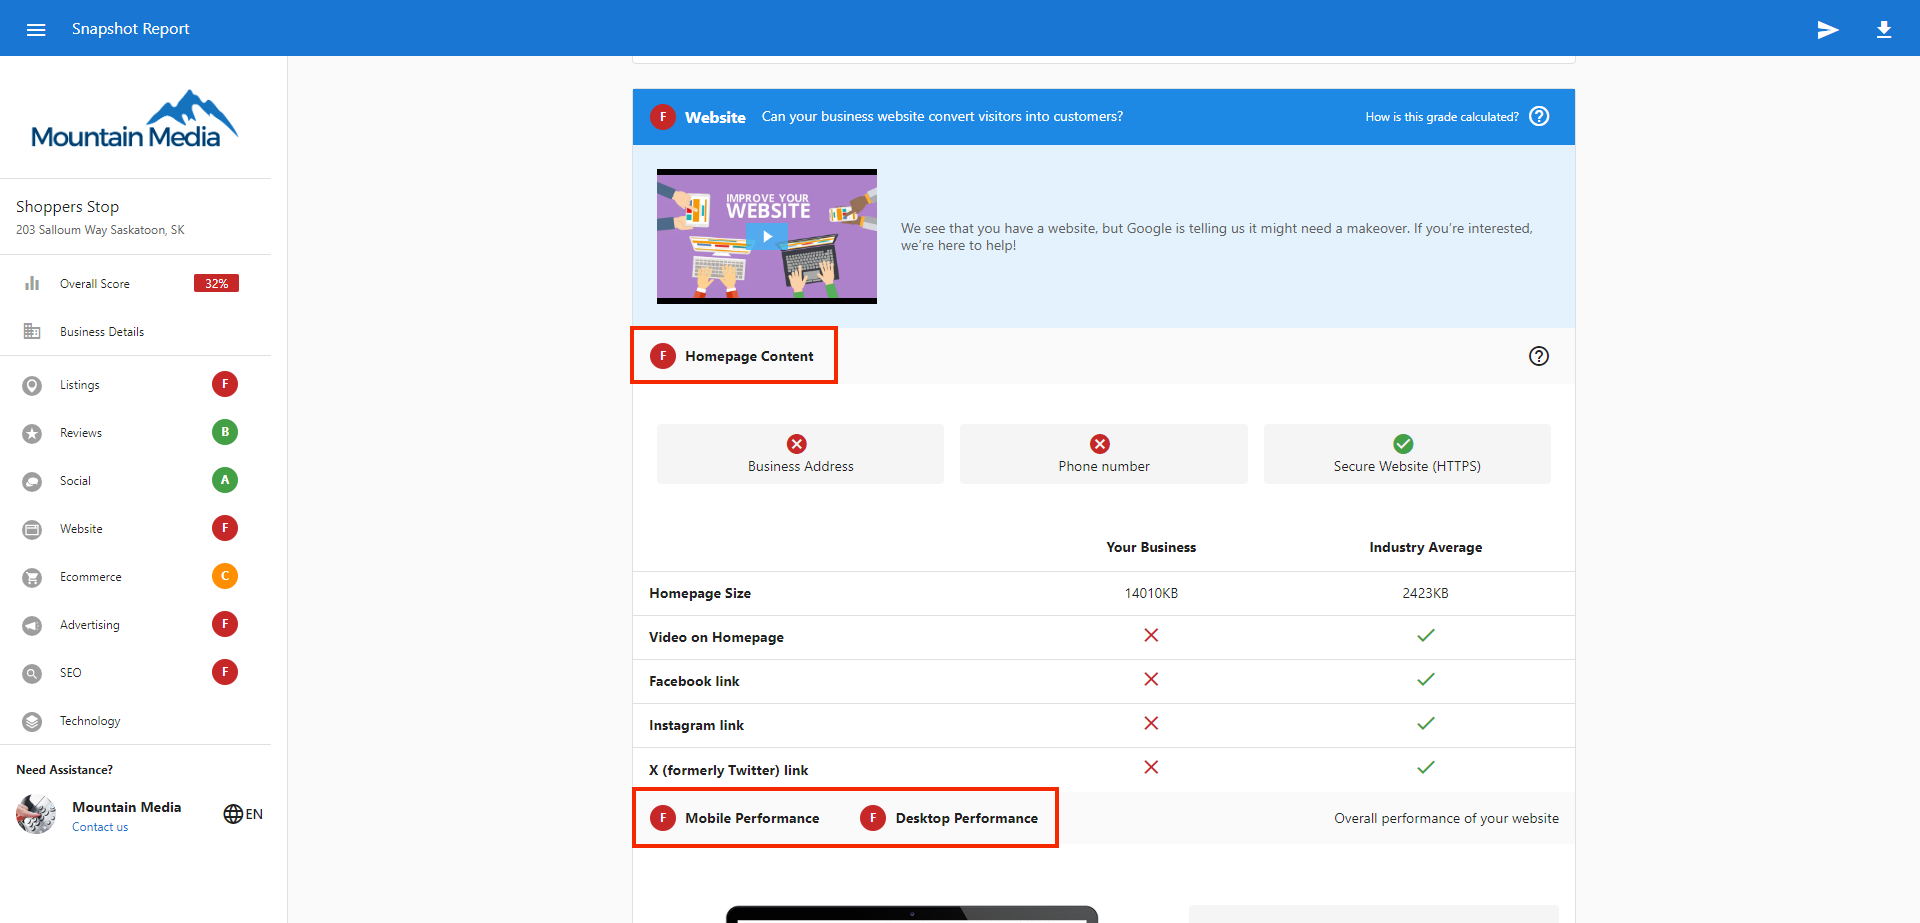Send the snapshot report via share icon
The height and width of the screenshot is (923, 1920).
point(1828,29)
